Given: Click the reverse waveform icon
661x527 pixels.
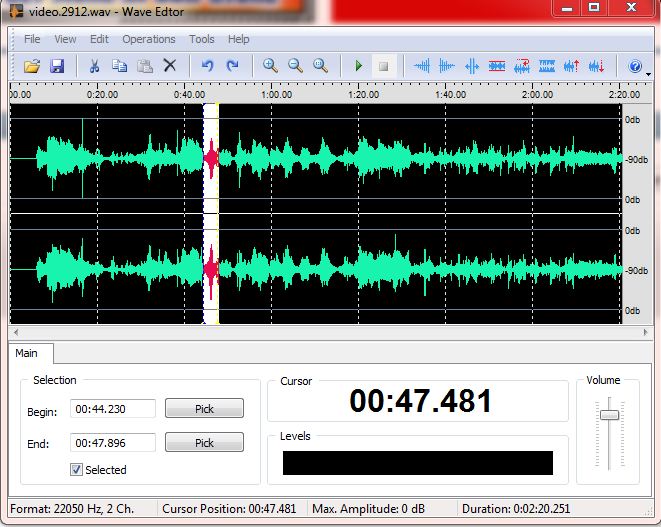Looking at the screenshot, I should (522, 66).
